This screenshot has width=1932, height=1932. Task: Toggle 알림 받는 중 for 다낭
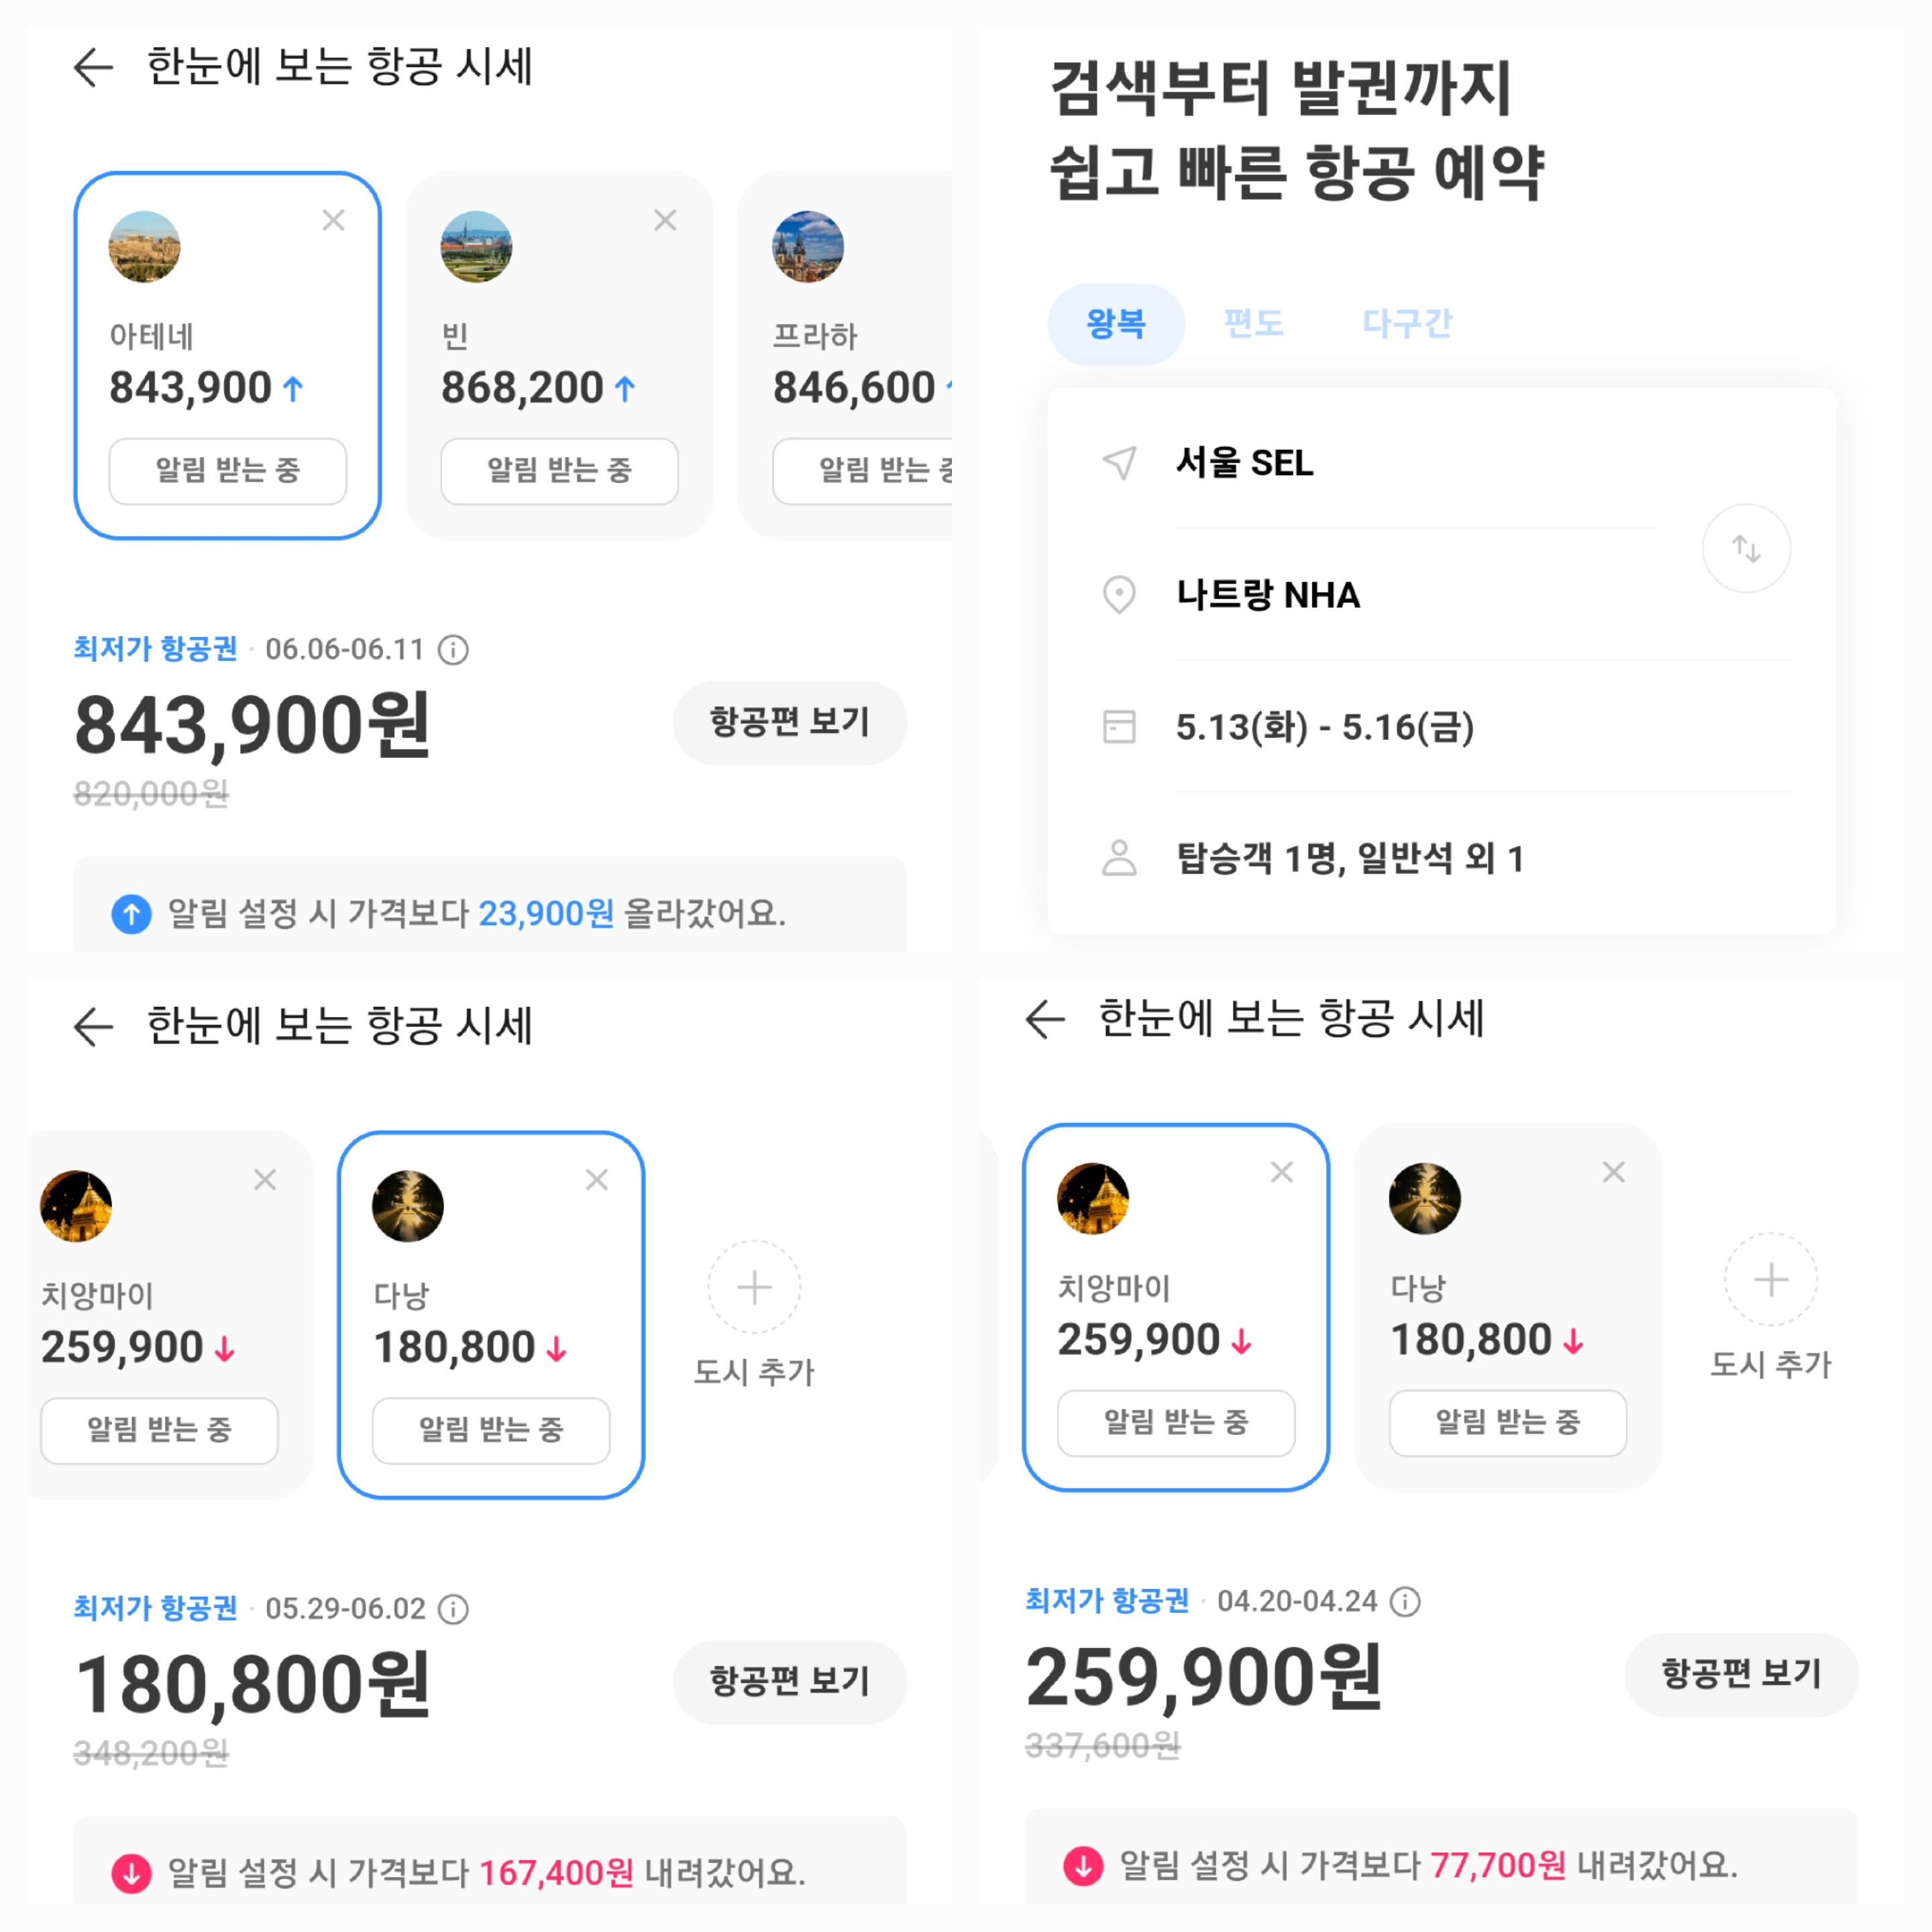(x=490, y=1430)
